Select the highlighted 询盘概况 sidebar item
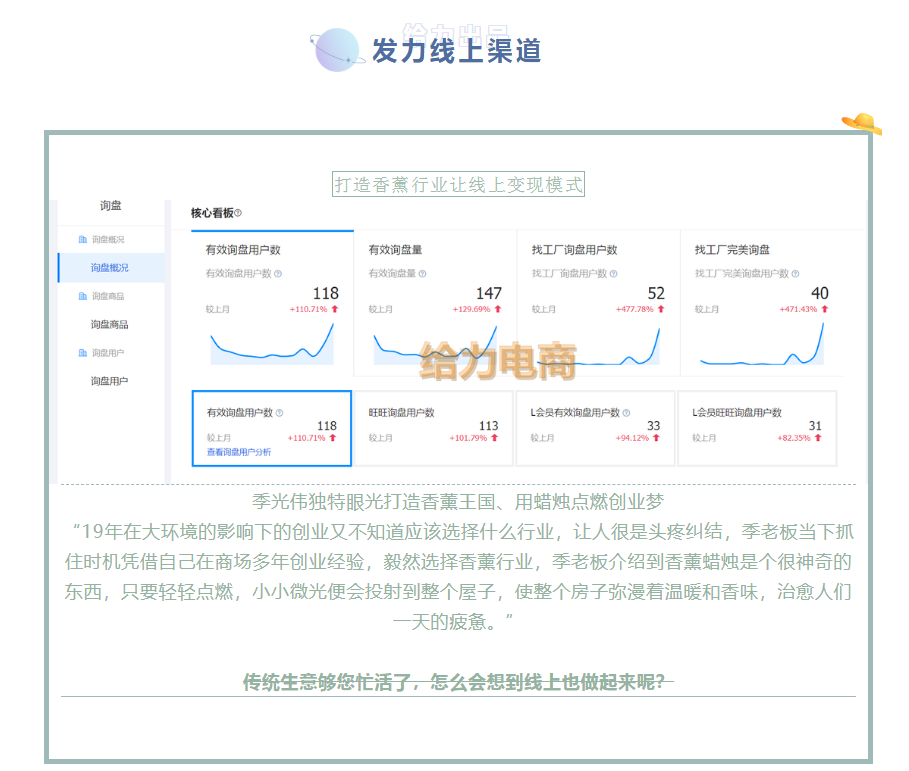 click(x=110, y=268)
